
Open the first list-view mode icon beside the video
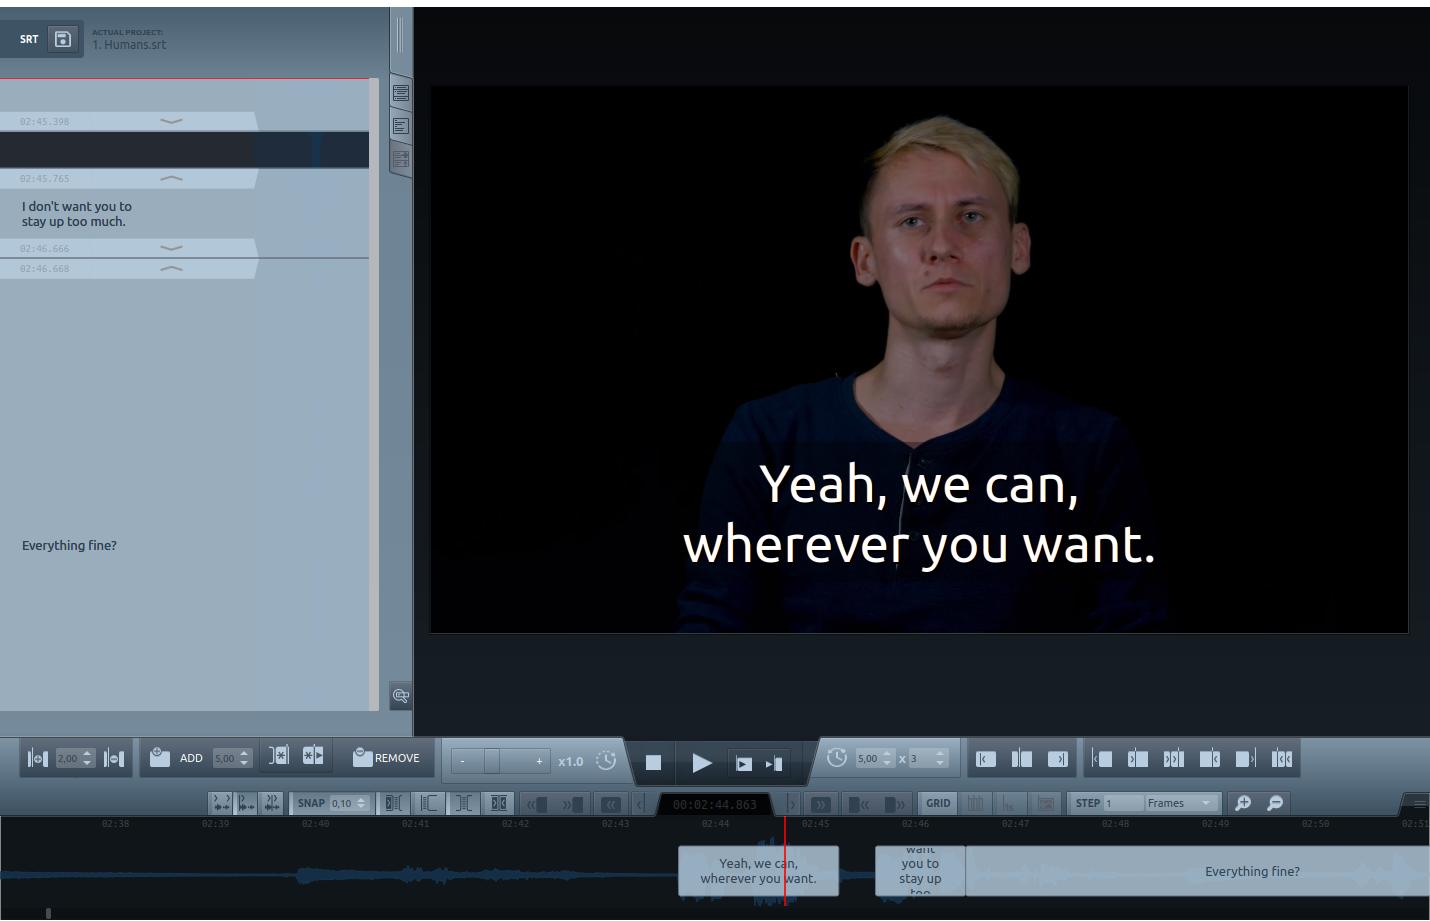click(x=401, y=93)
